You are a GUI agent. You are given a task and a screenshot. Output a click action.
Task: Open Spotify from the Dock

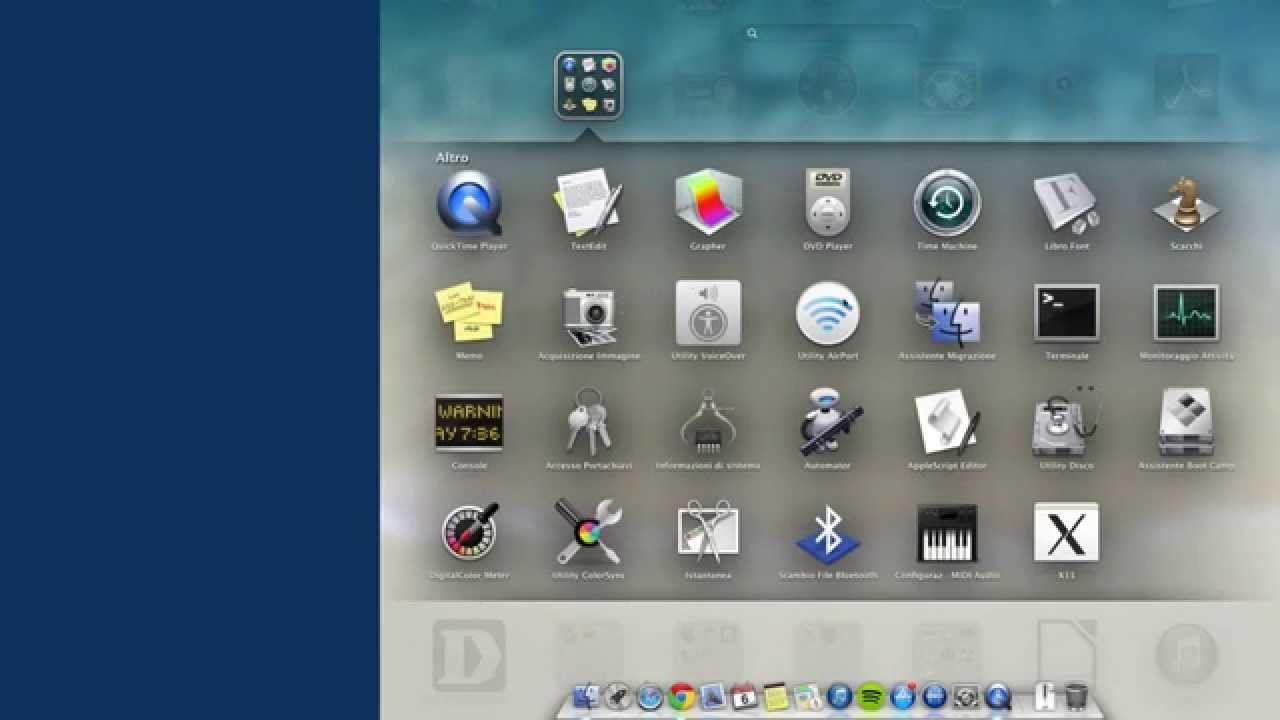click(871, 696)
